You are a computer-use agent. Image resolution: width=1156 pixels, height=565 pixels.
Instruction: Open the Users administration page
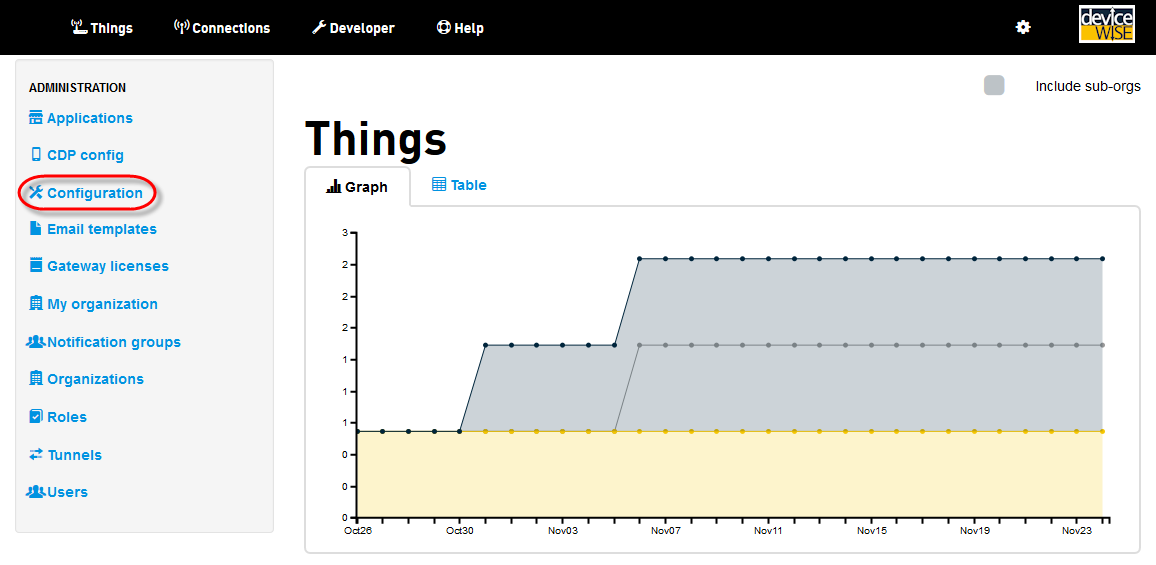coord(67,492)
